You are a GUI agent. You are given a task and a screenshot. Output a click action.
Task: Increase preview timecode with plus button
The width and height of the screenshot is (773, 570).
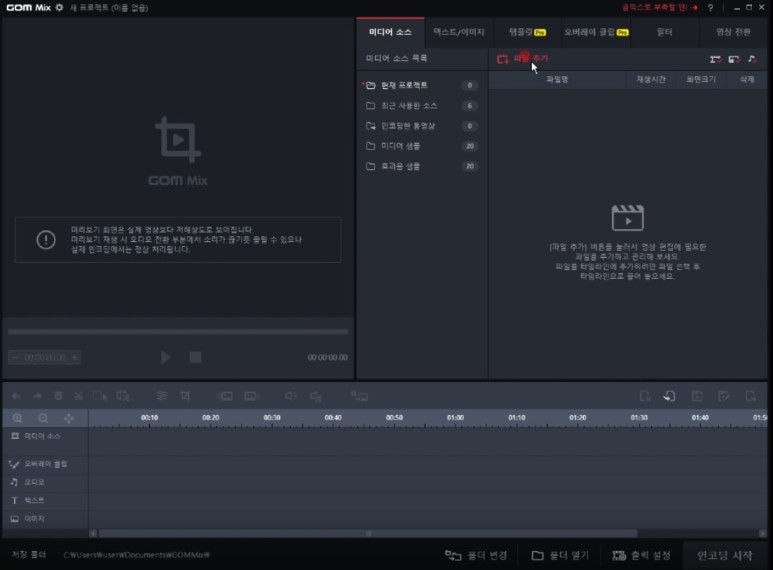pos(75,357)
